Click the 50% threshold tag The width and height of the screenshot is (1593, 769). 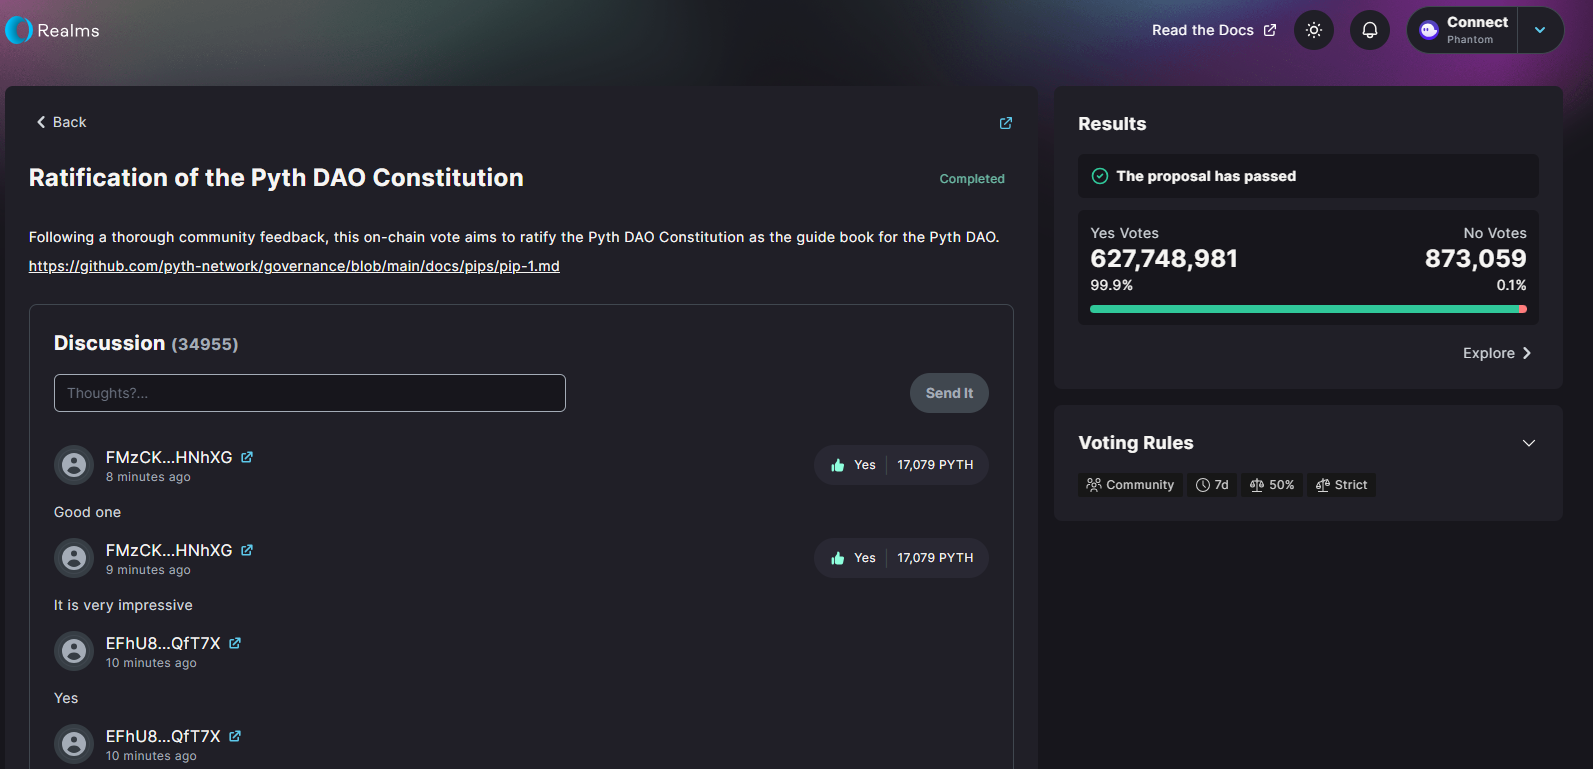tap(1272, 485)
